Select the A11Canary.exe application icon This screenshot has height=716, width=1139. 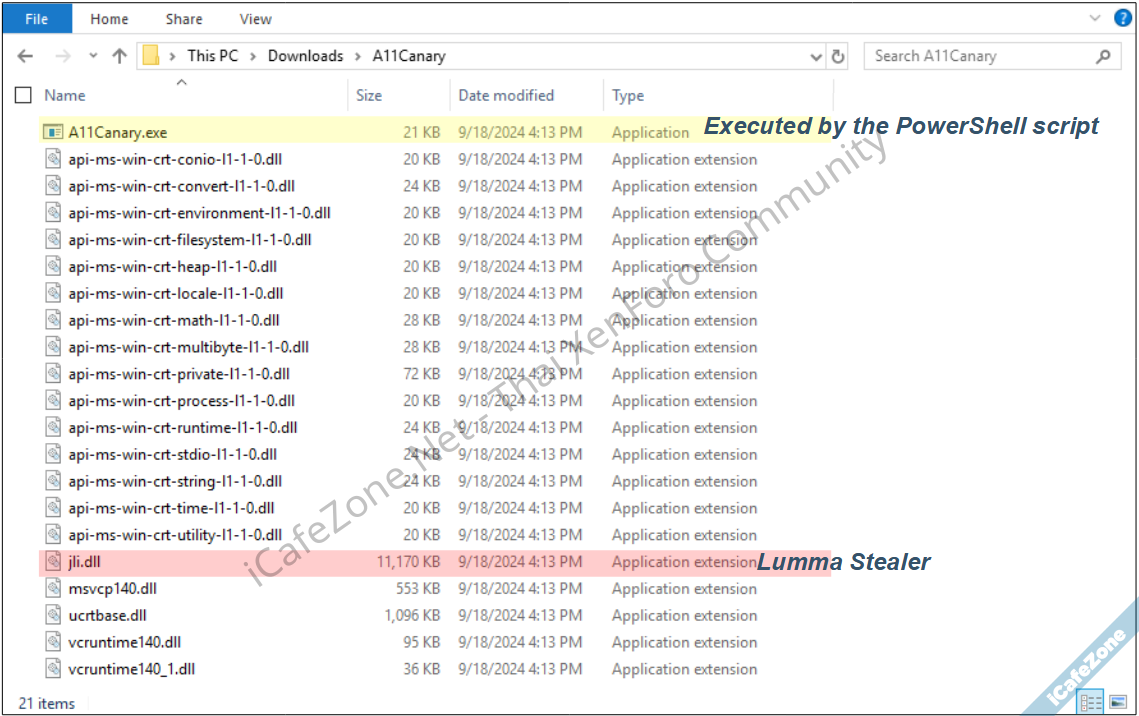coord(53,132)
